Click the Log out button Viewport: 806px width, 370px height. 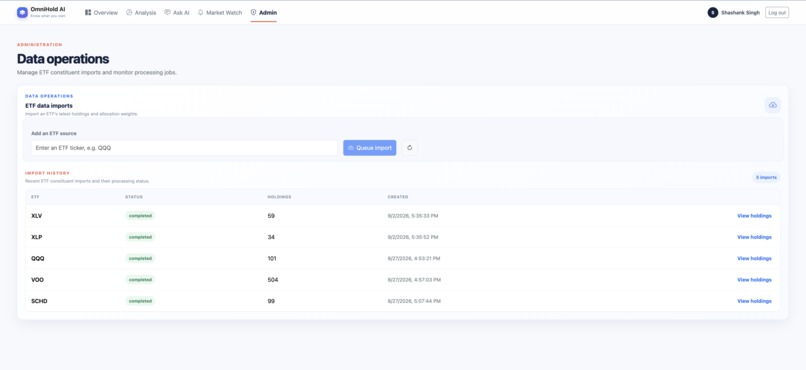[777, 12]
